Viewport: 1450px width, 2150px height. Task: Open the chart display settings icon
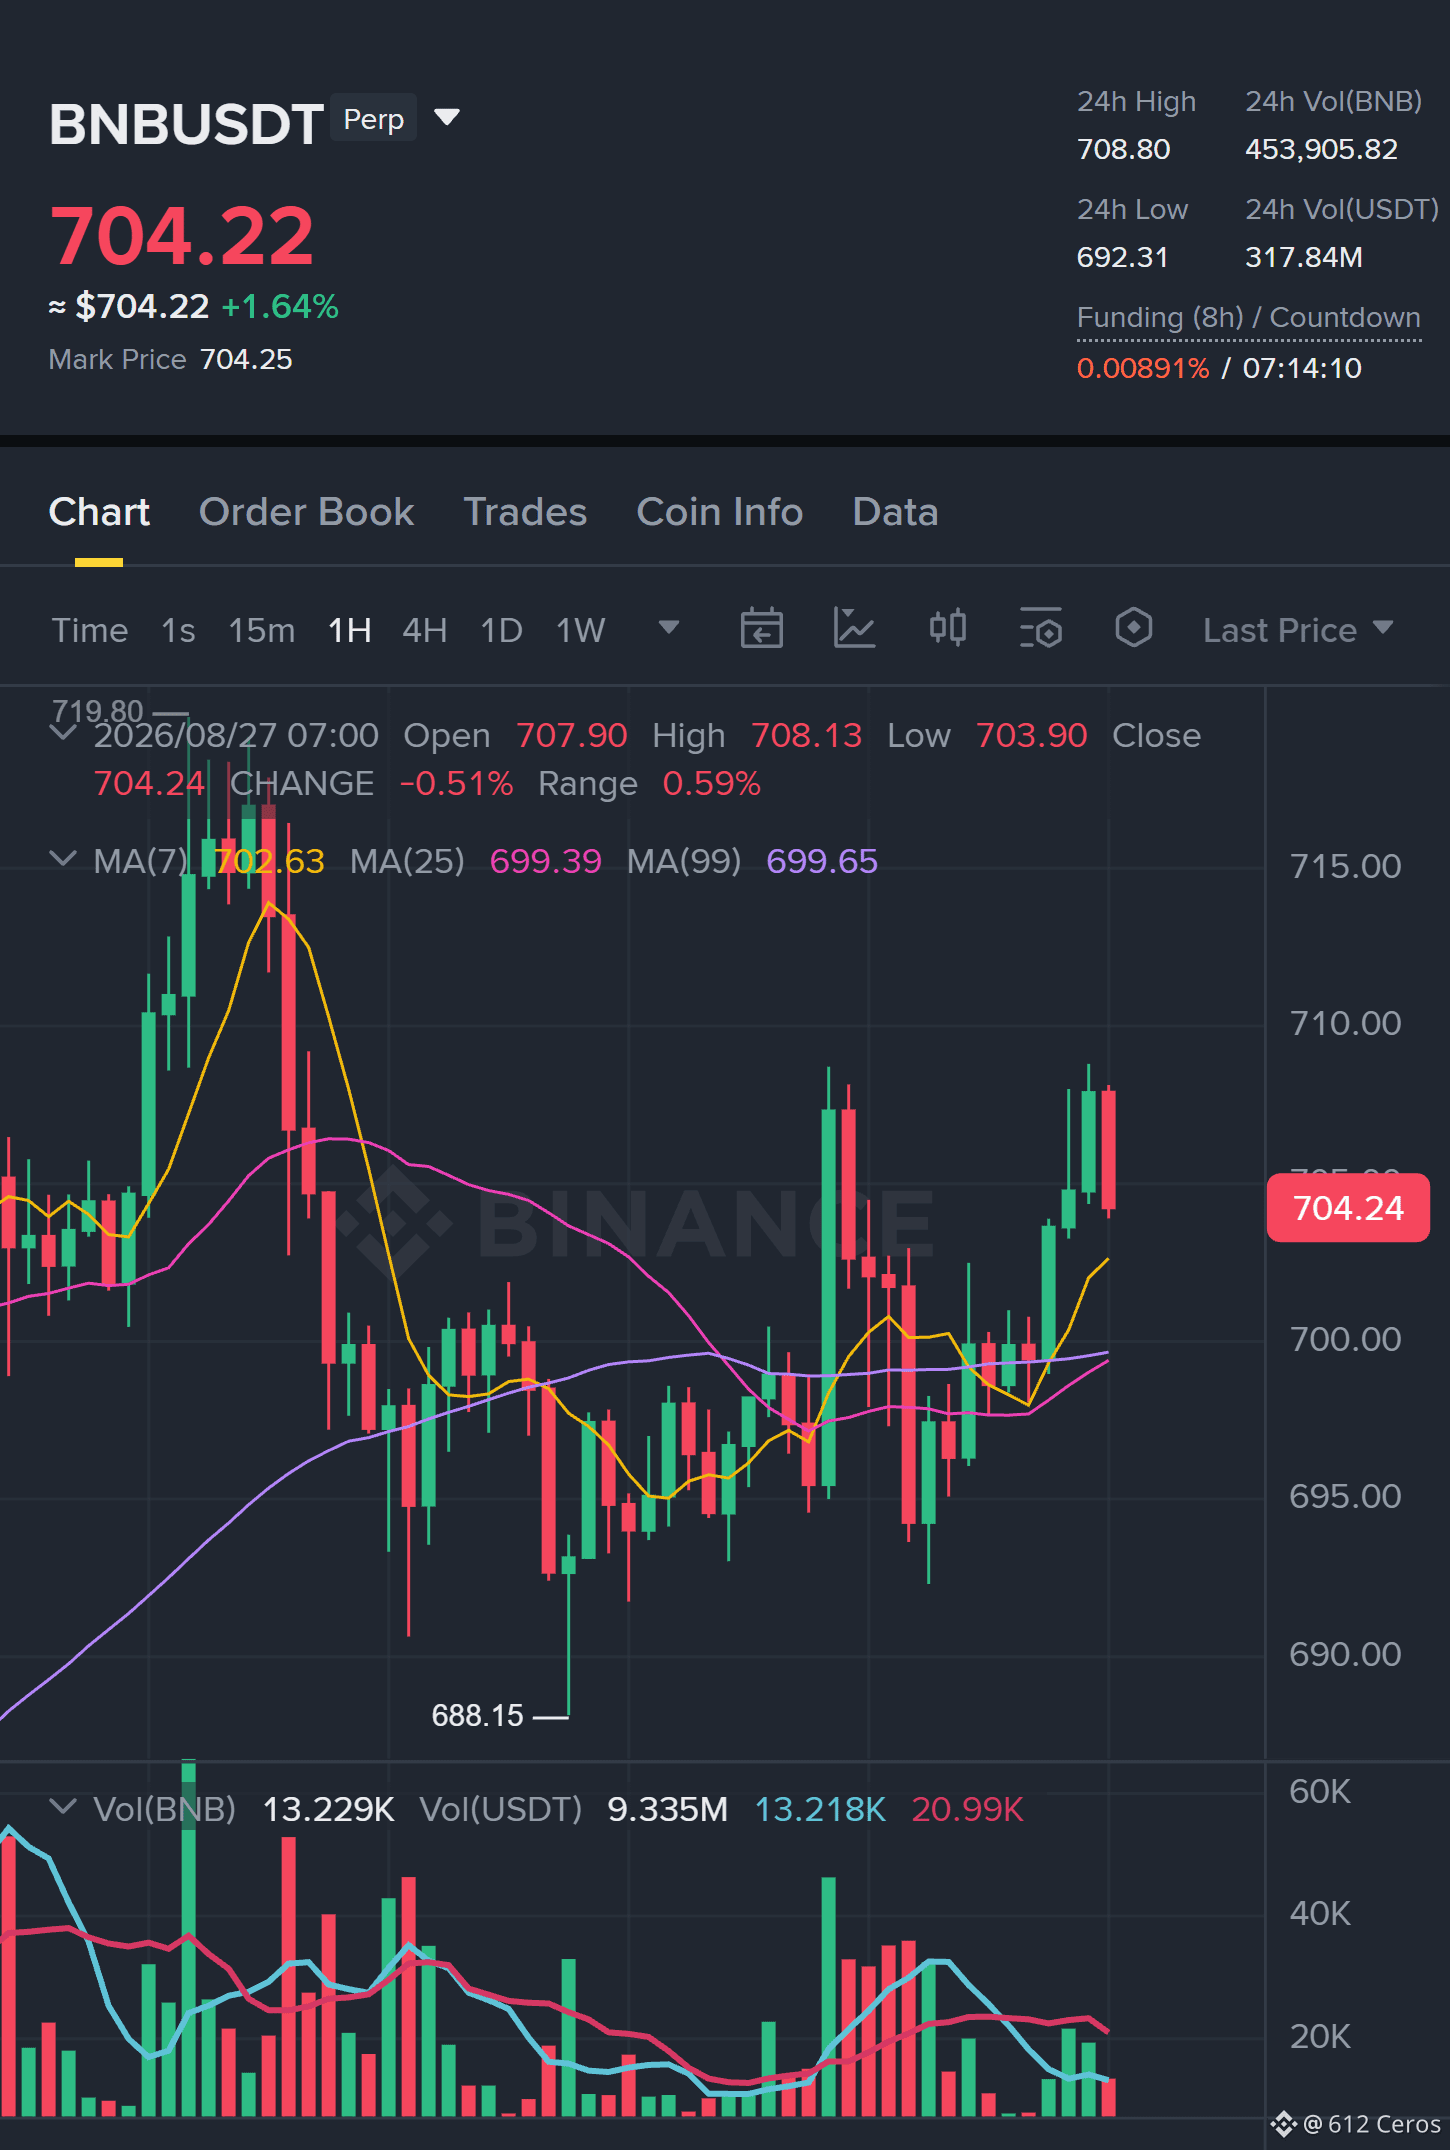click(1040, 629)
